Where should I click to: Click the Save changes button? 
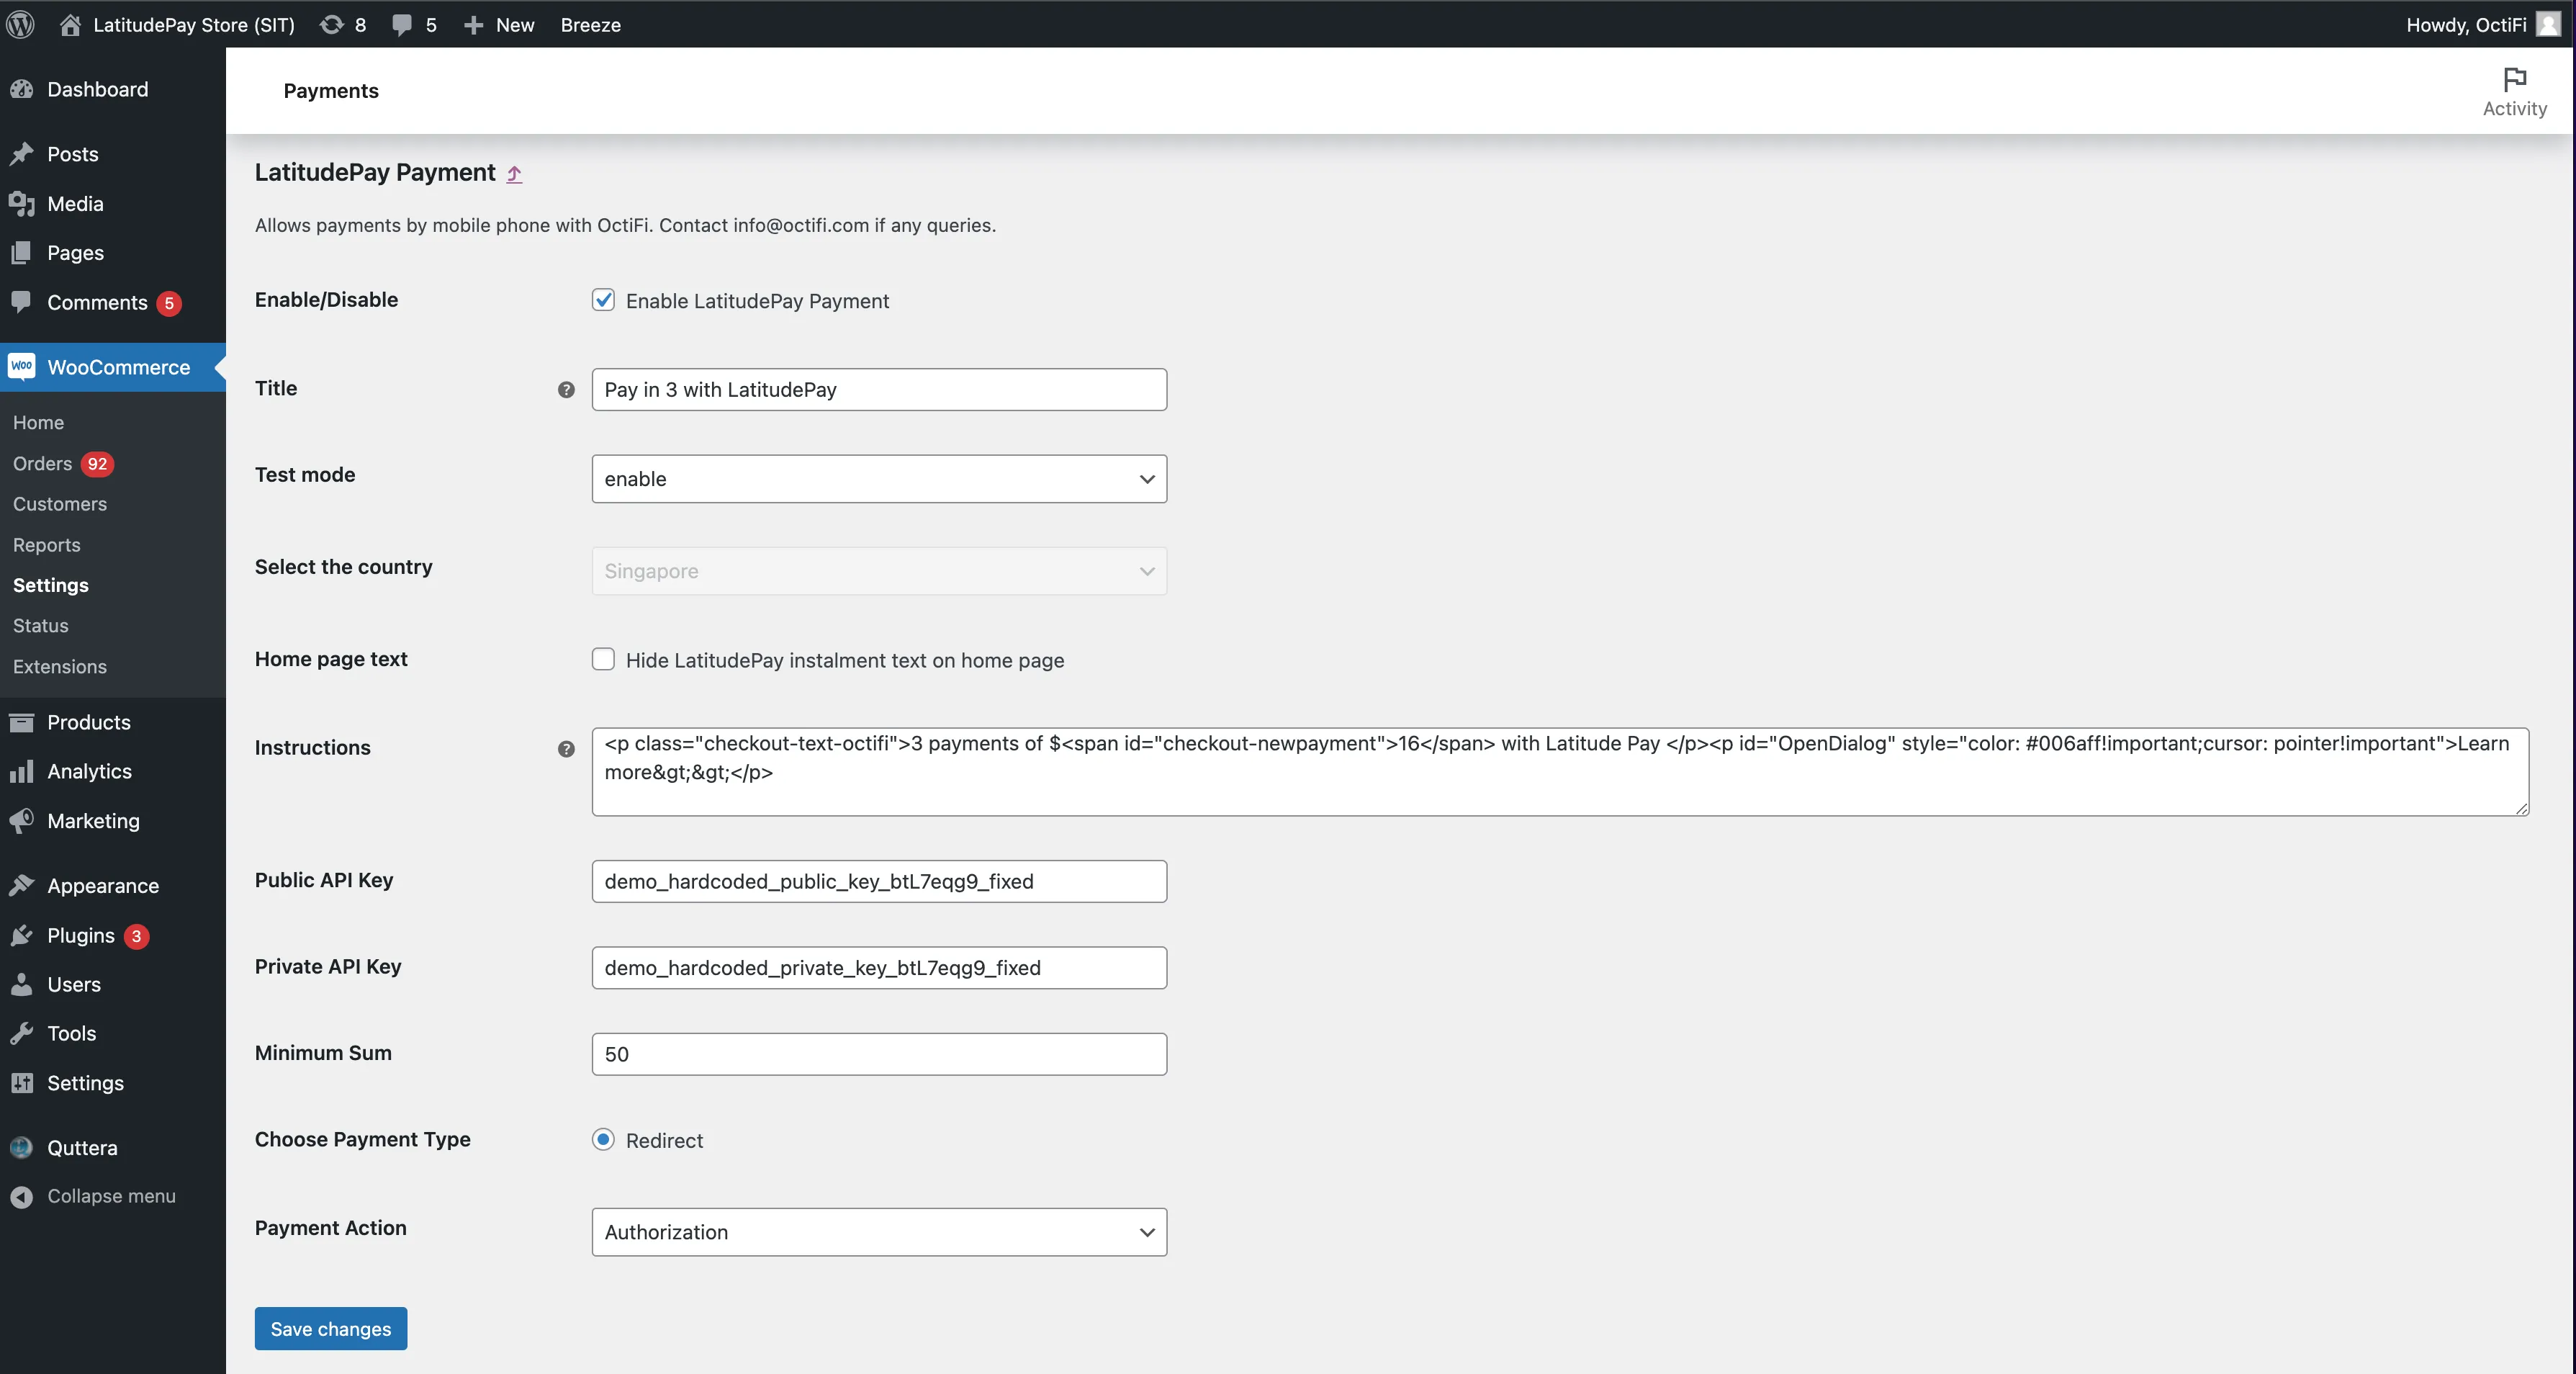tap(331, 1329)
